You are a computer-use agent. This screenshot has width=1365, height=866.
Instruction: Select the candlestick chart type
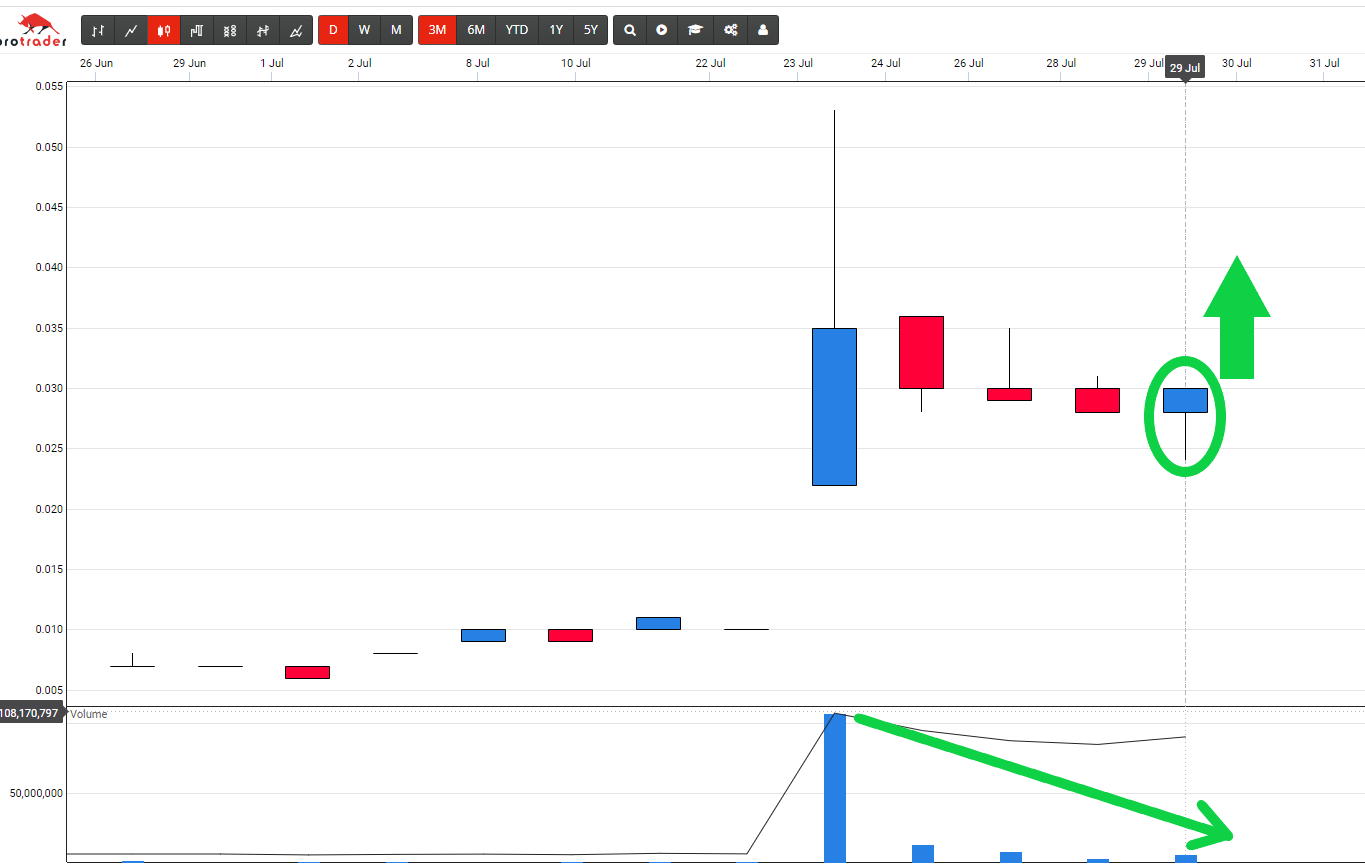click(163, 30)
